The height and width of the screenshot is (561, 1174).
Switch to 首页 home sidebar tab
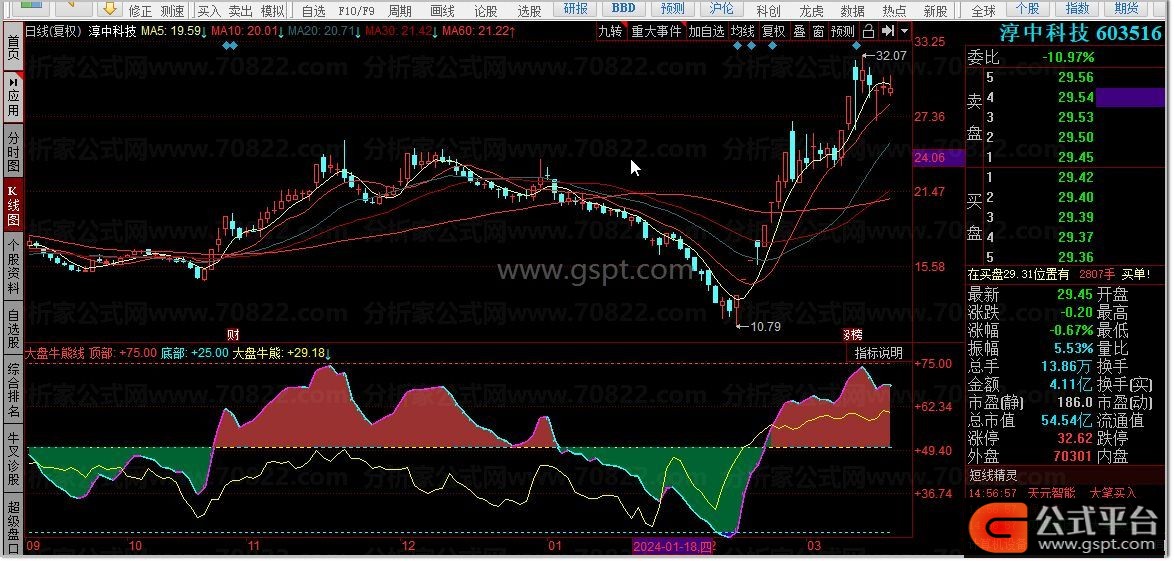(13, 45)
